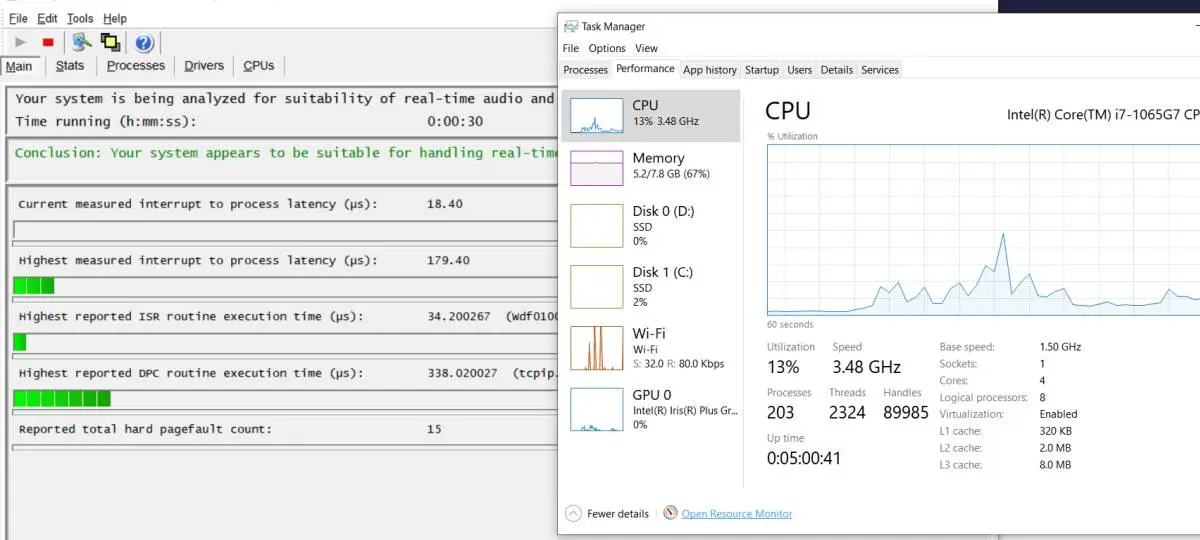Open Task Manager's Options menu
Screen dimensions: 1200x540
coord(607,48)
